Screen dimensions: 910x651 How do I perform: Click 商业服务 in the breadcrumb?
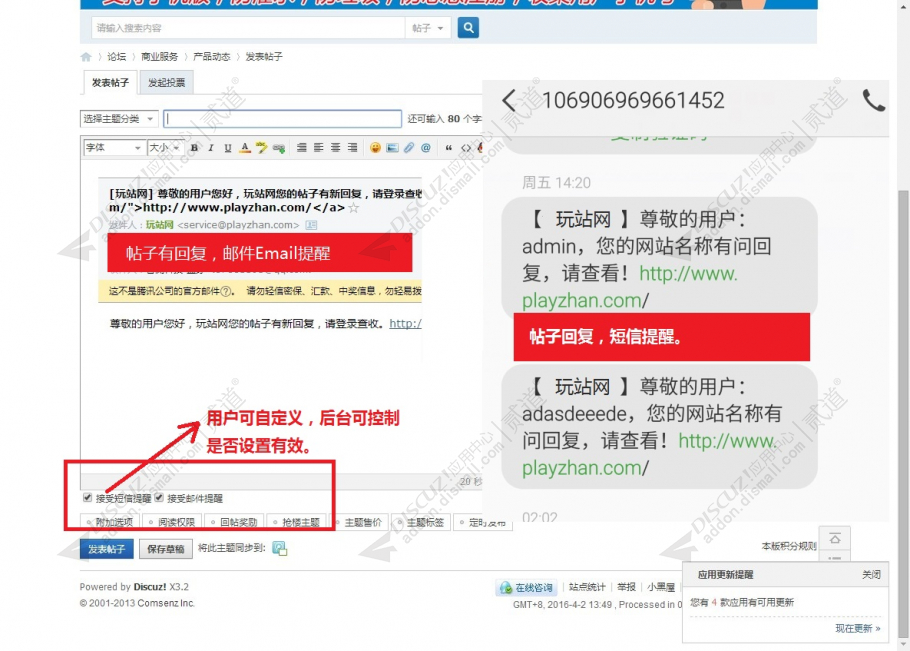point(160,56)
